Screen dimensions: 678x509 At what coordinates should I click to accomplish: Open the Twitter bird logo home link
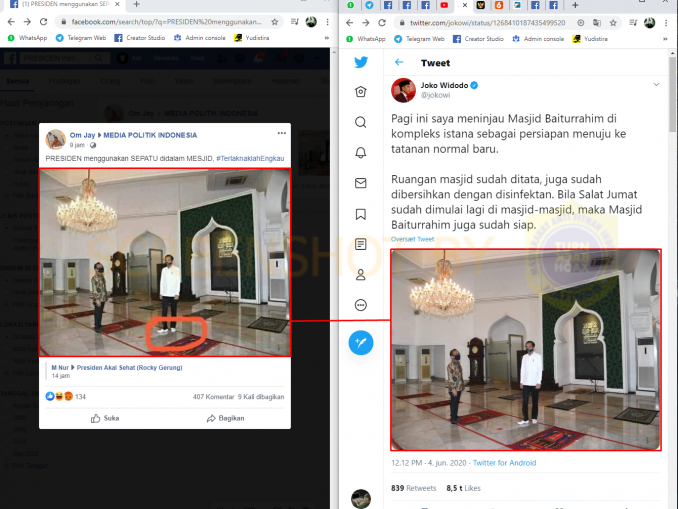coord(361,62)
